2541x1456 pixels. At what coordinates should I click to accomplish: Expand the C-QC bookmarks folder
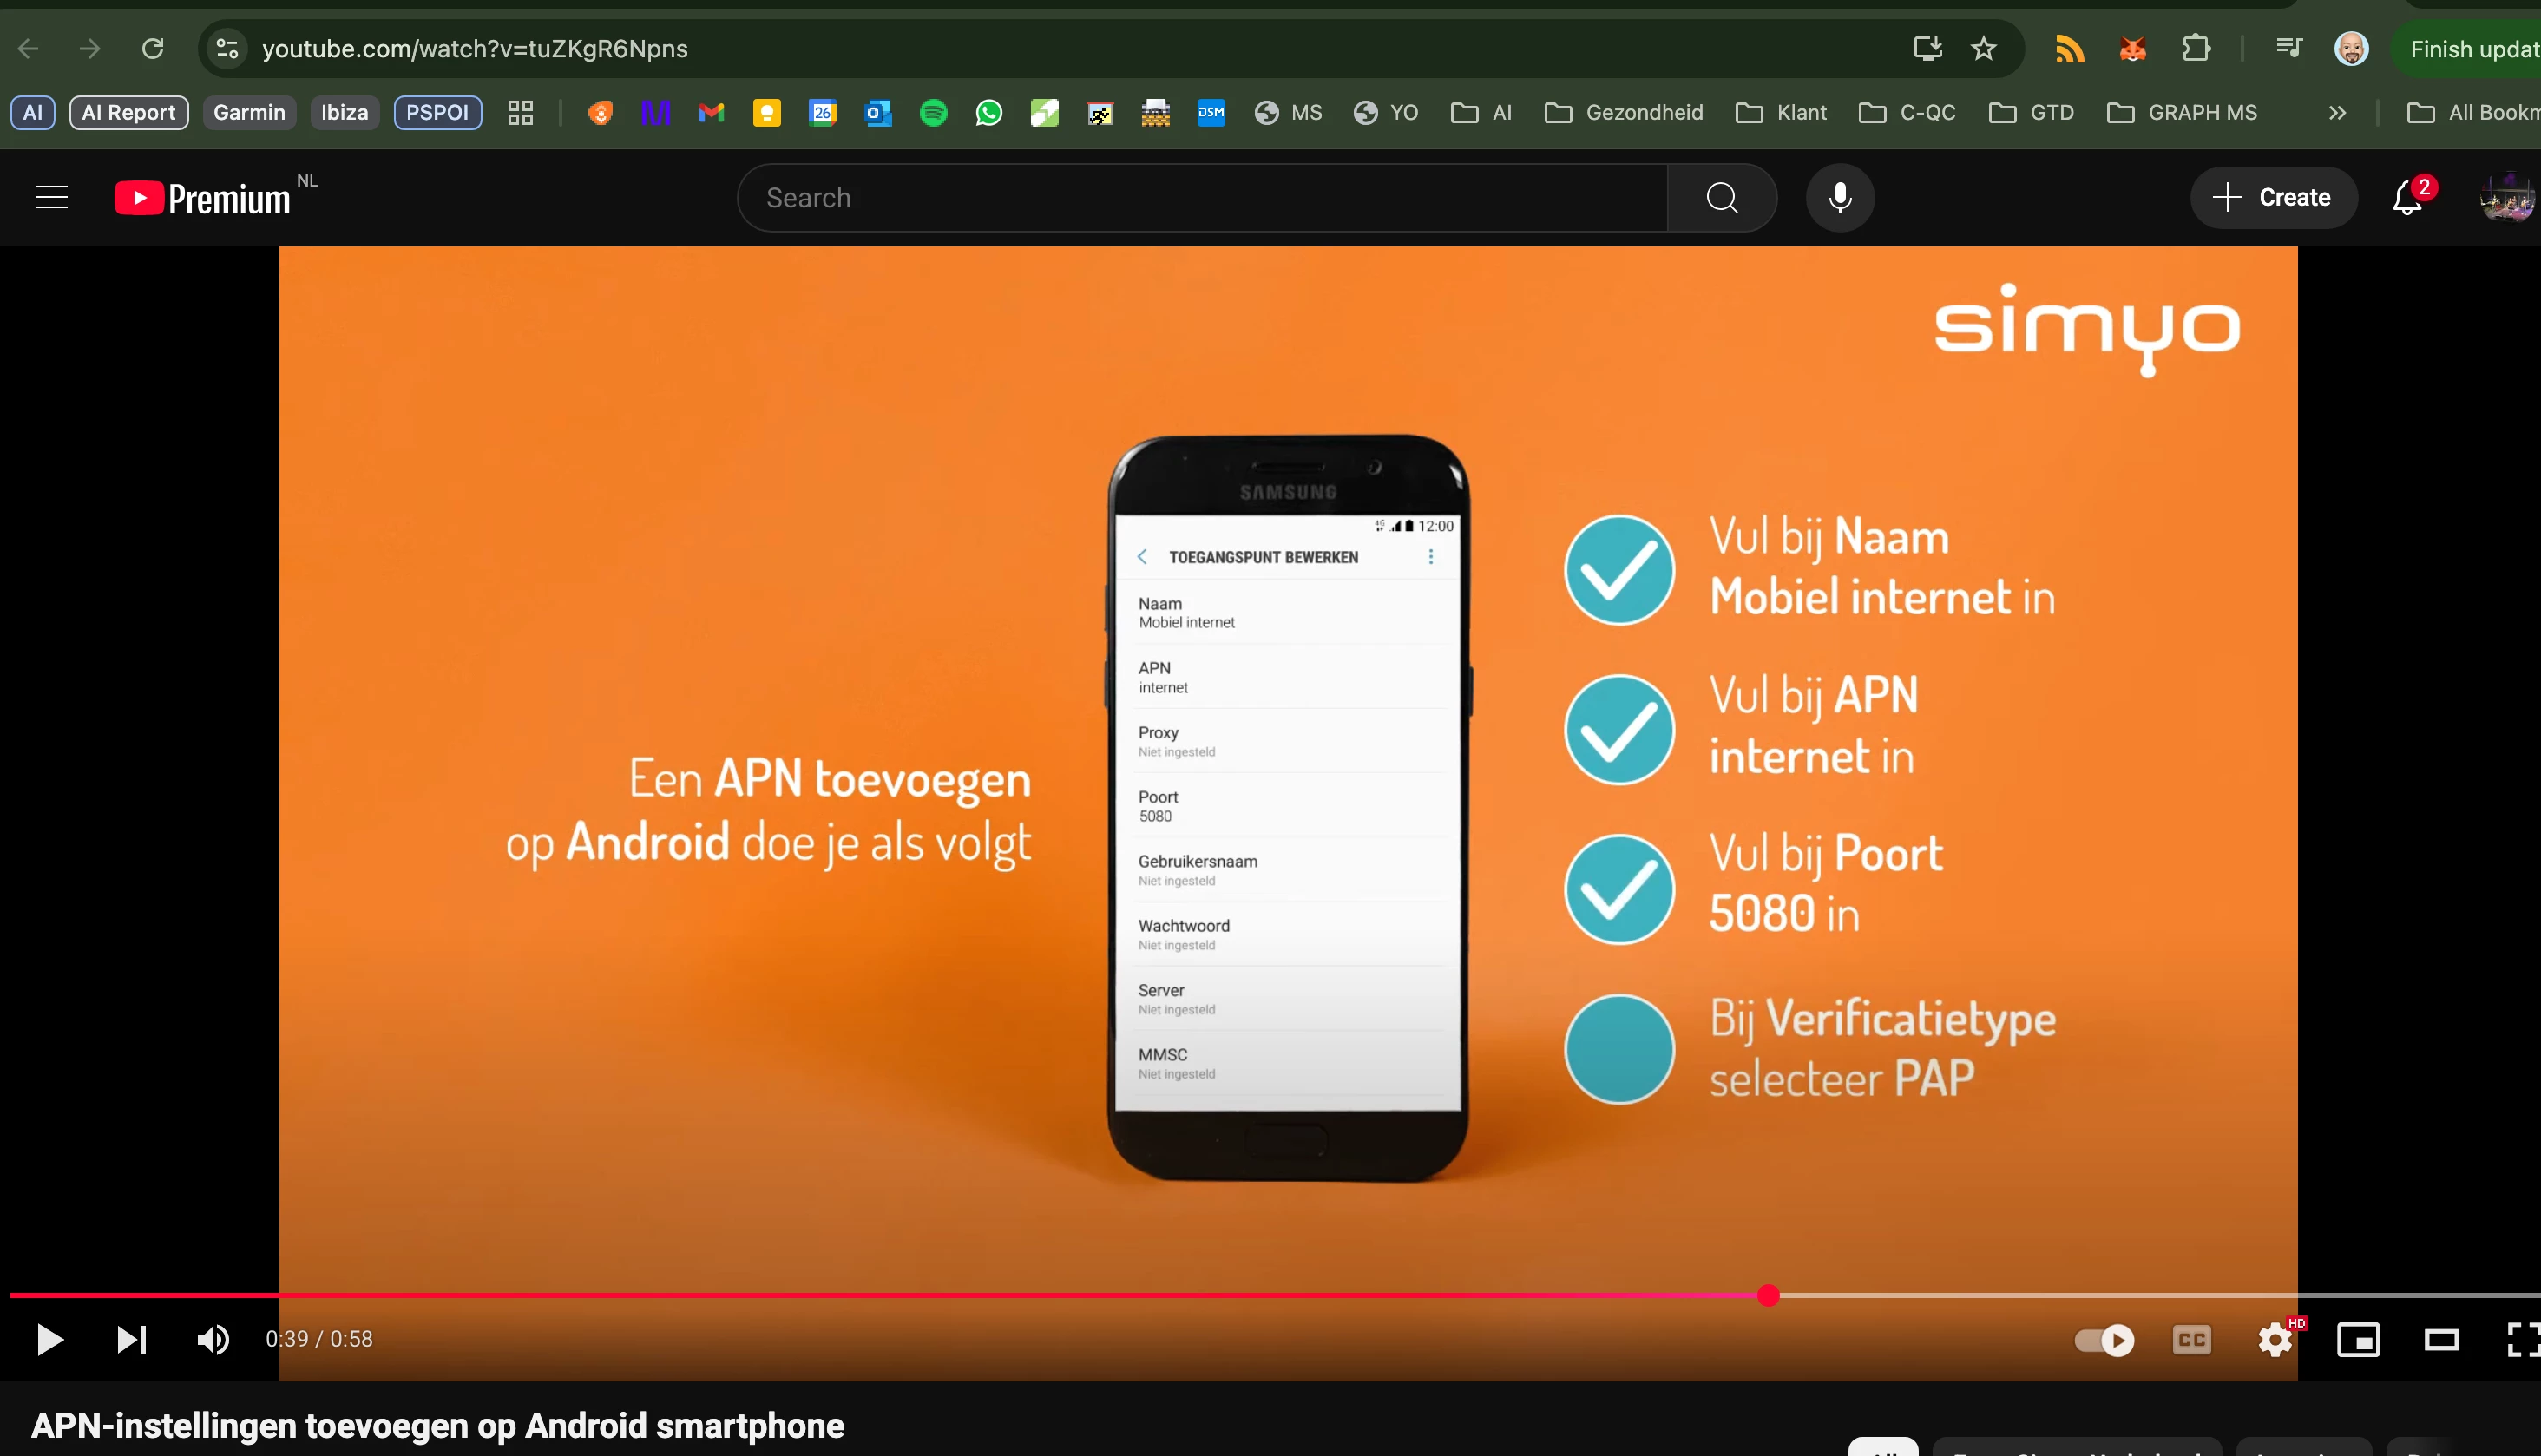point(1907,113)
